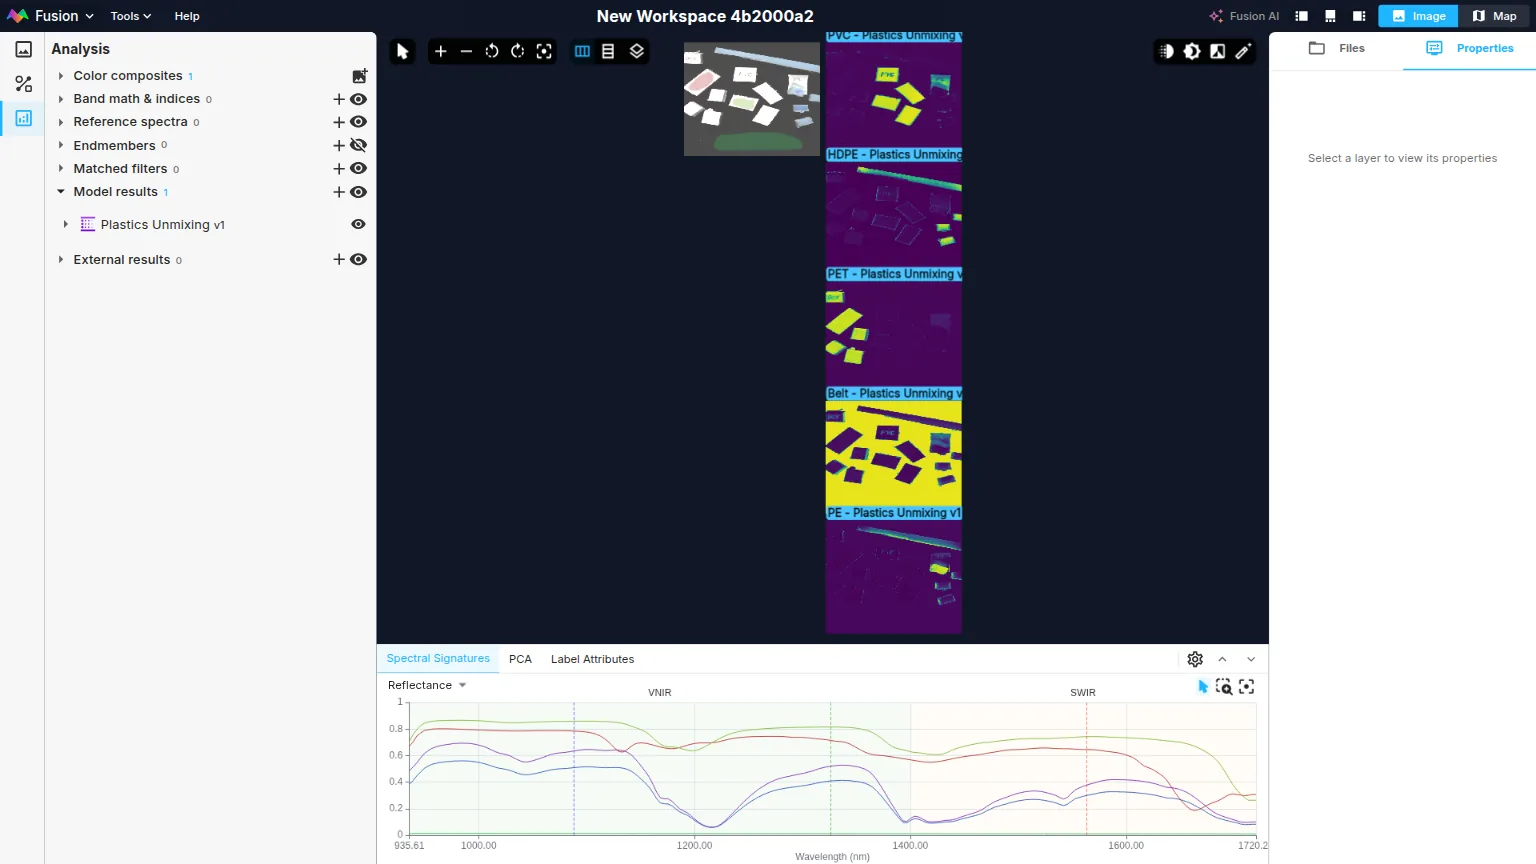
Task: Click the zoom in plus icon
Action: (440, 52)
